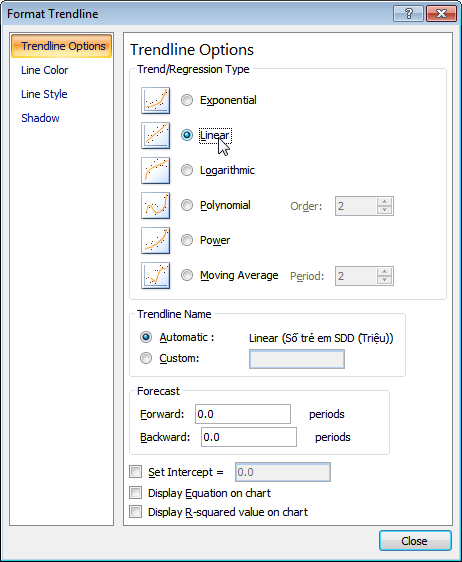Click the Forecast Forward periods field
This screenshot has width=462, height=562.
[243, 414]
